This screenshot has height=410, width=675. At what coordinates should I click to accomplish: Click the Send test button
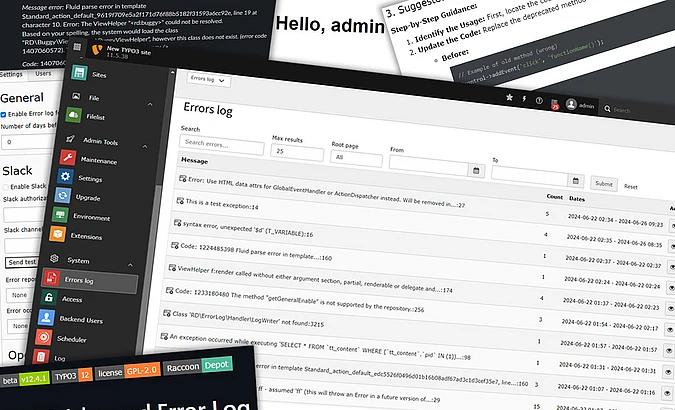[20, 260]
